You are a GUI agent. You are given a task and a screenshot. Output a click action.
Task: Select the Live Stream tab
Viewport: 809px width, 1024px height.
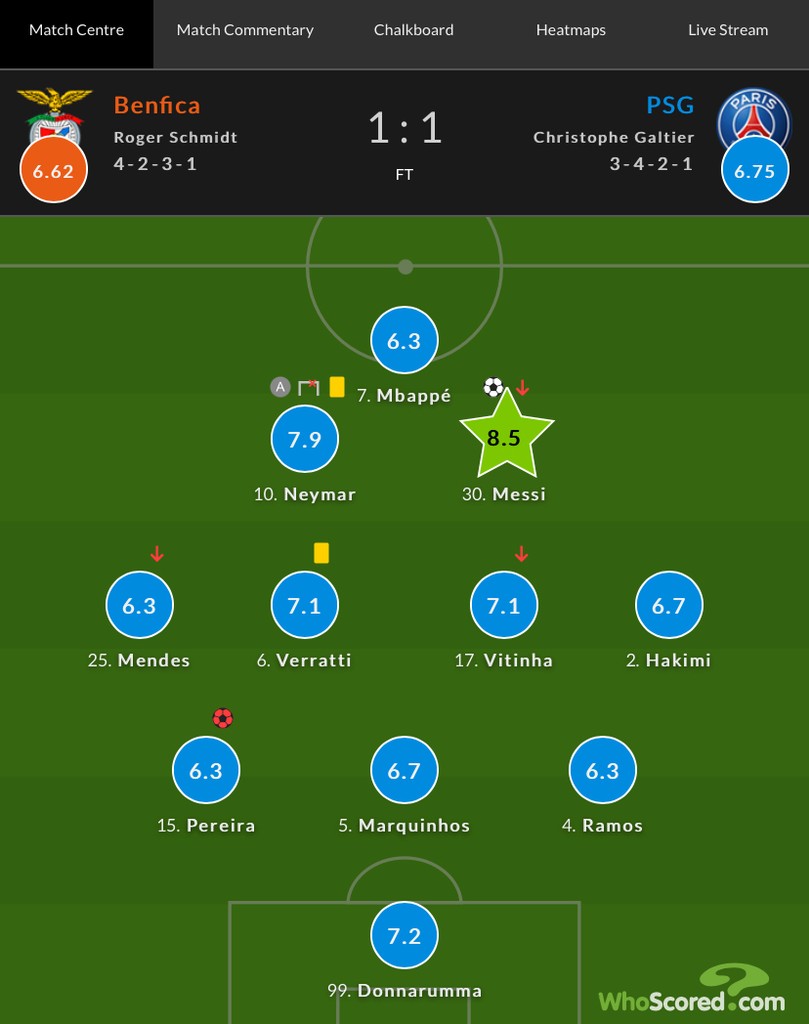(x=728, y=30)
